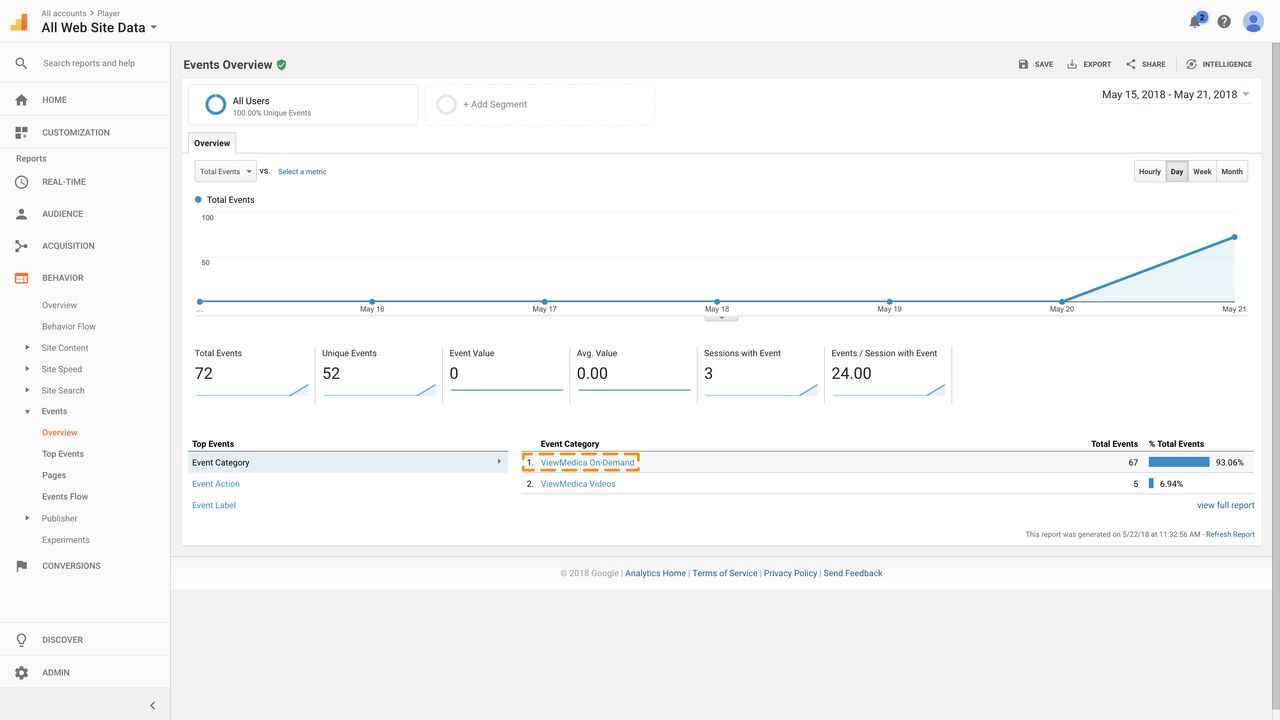This screenshot has width=1280, height=720.
Task: Open the date range selector dropdown
Action: point(1172,94)
